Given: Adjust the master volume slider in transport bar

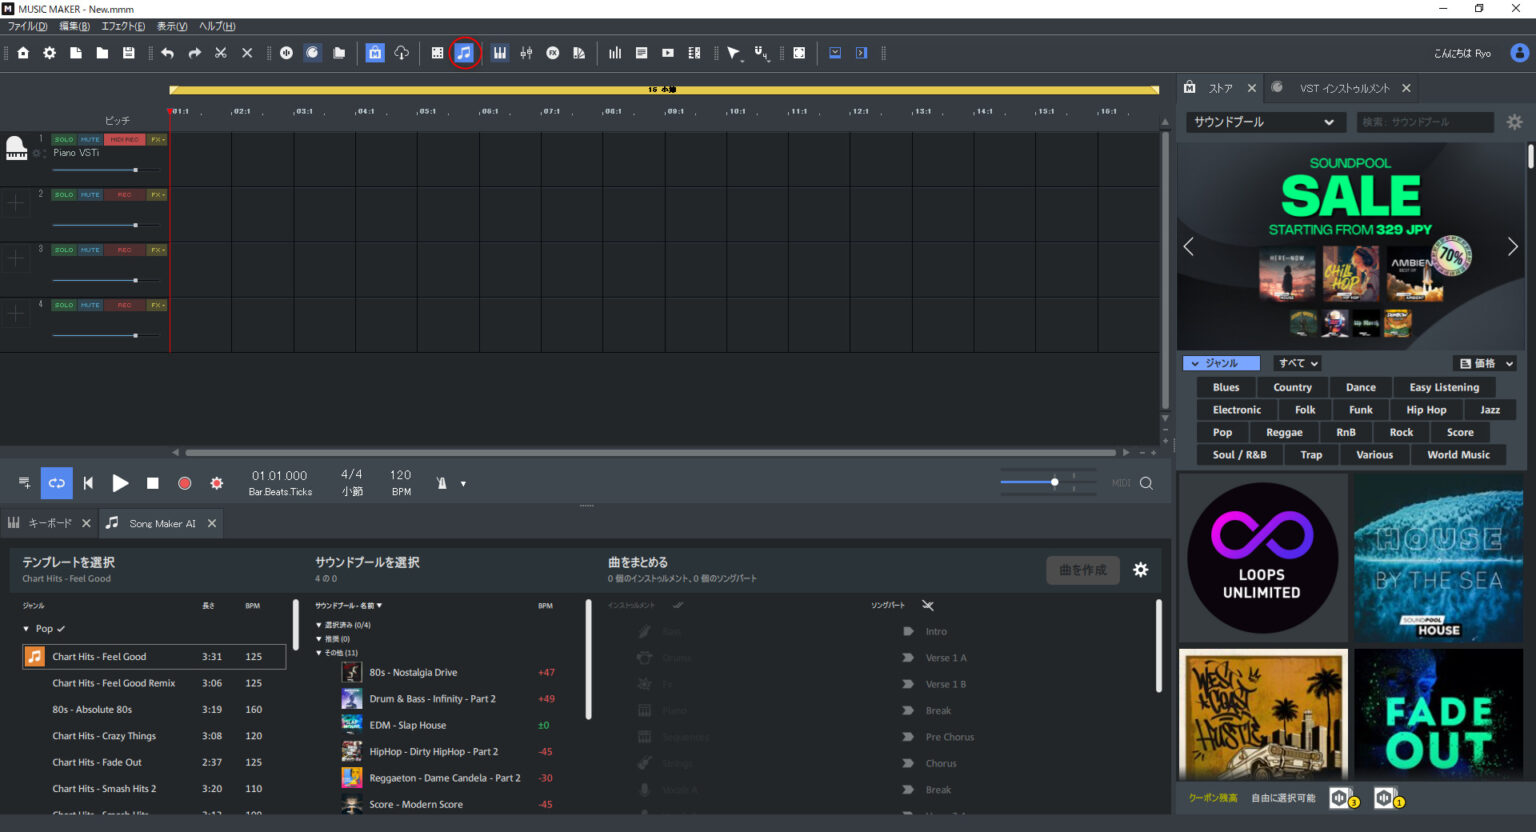Looking at the screenshot, I should [x=1054, y=482].
